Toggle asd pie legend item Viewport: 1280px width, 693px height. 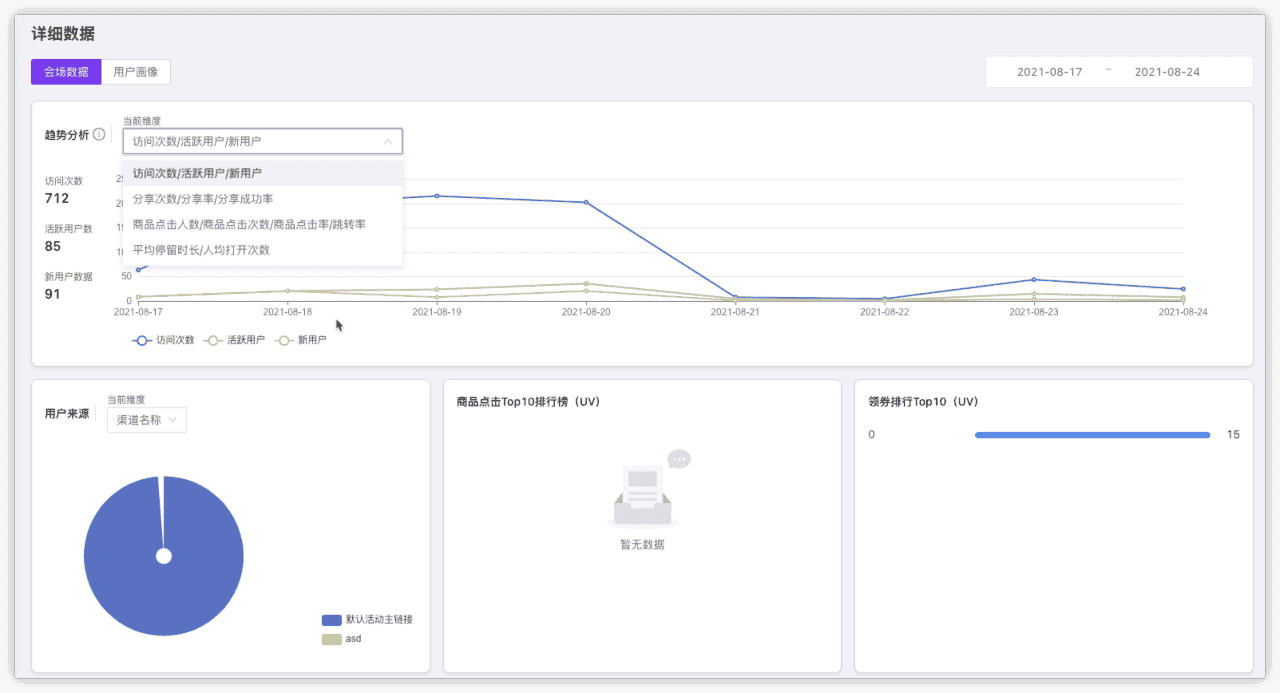pyautogui.click(x=342, y=638)
